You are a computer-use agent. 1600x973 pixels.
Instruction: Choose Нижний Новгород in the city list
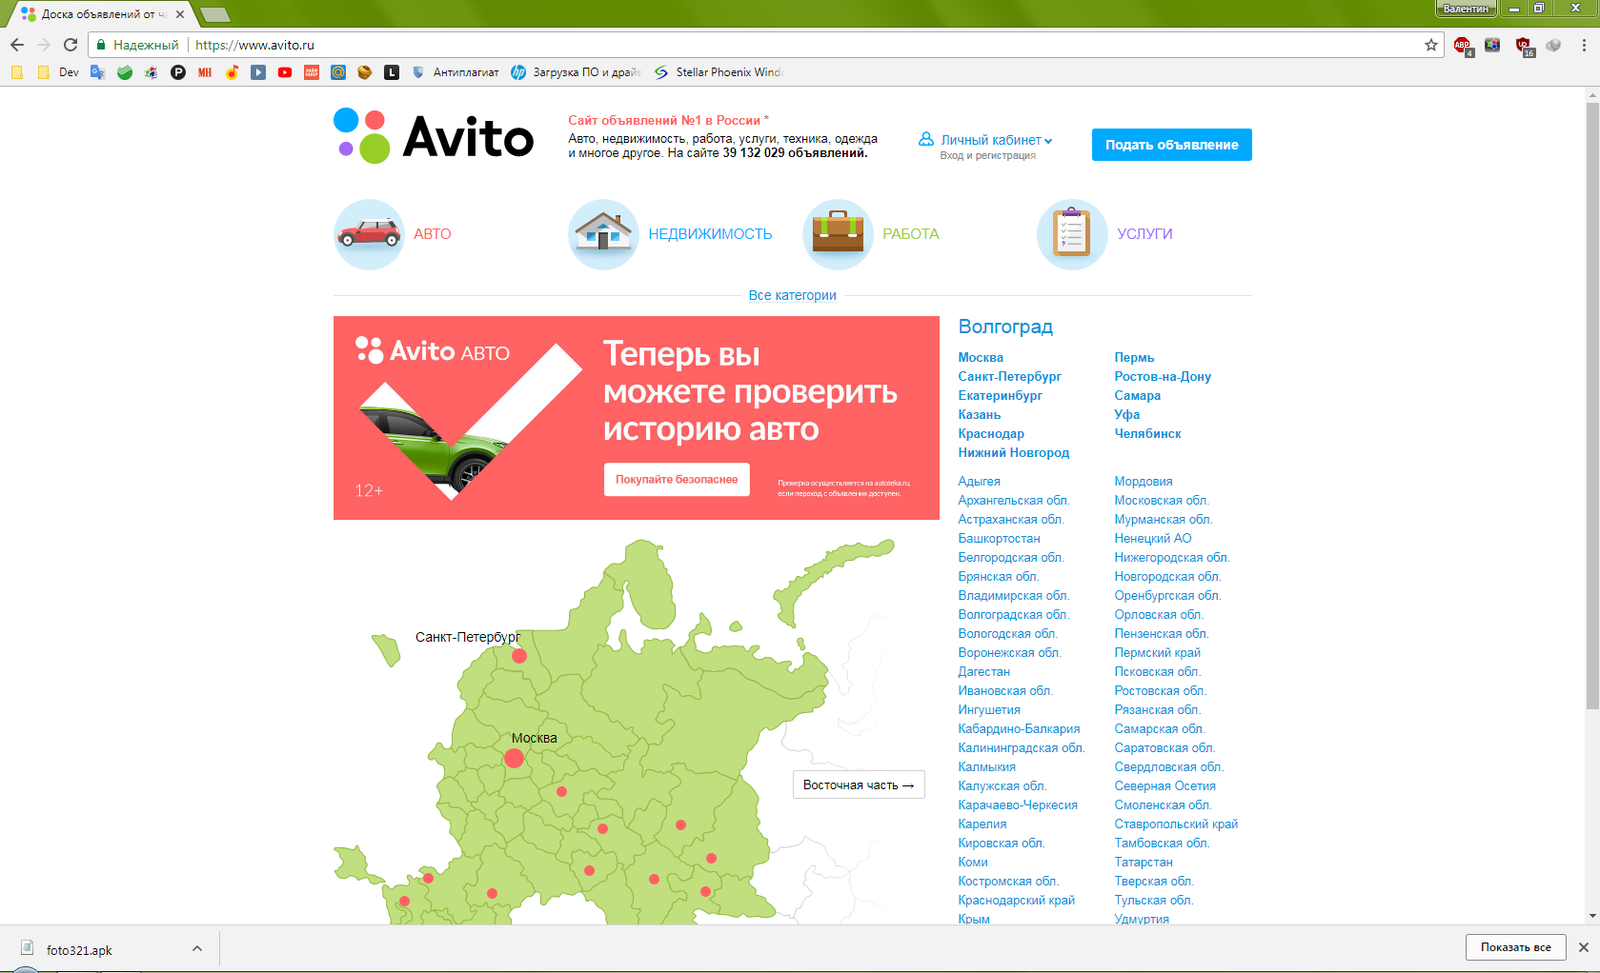pos(1013,452)
